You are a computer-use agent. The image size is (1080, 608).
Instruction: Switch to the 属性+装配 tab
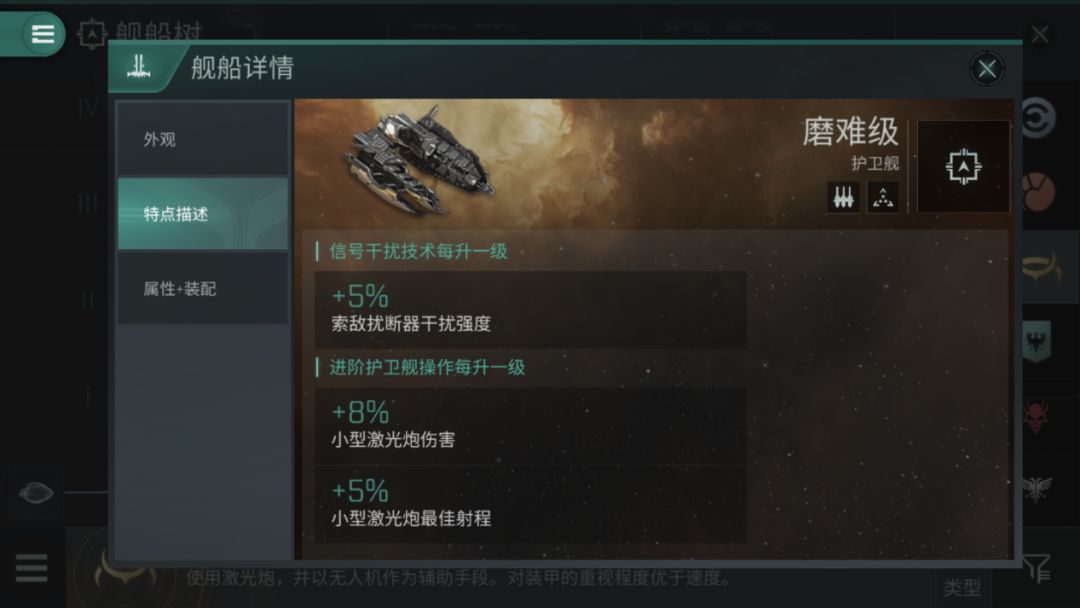[x=202, y=289]
